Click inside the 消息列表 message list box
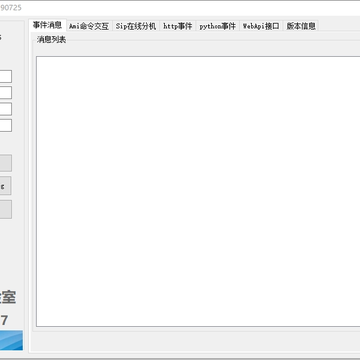Viewport: 360px width, 360px height. point(198,191)
